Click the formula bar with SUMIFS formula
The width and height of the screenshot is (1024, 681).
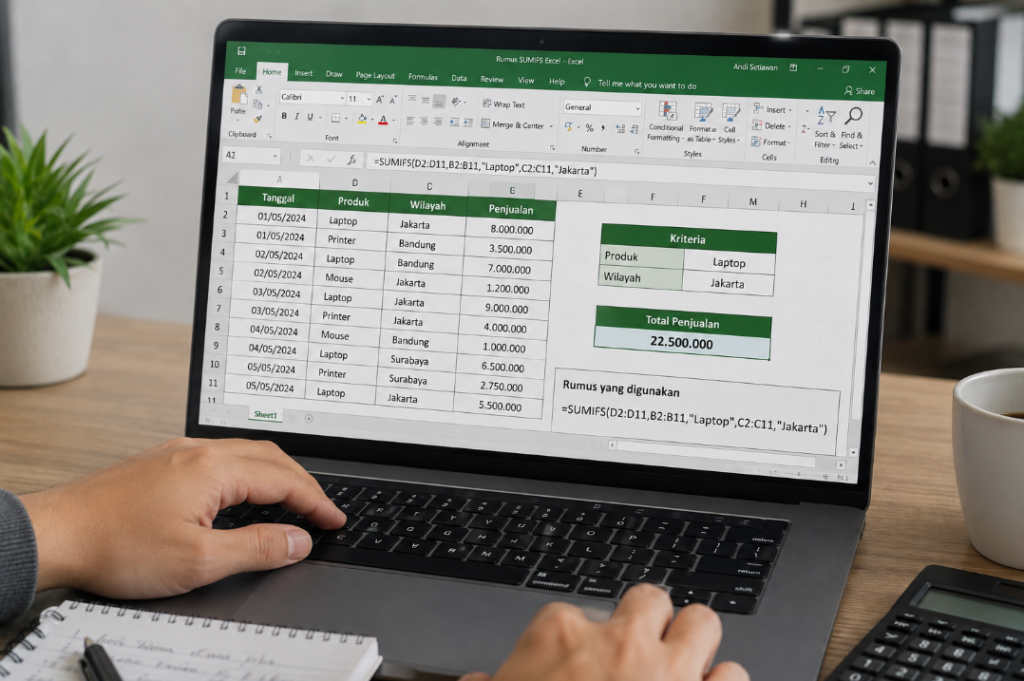coord(619,173)
